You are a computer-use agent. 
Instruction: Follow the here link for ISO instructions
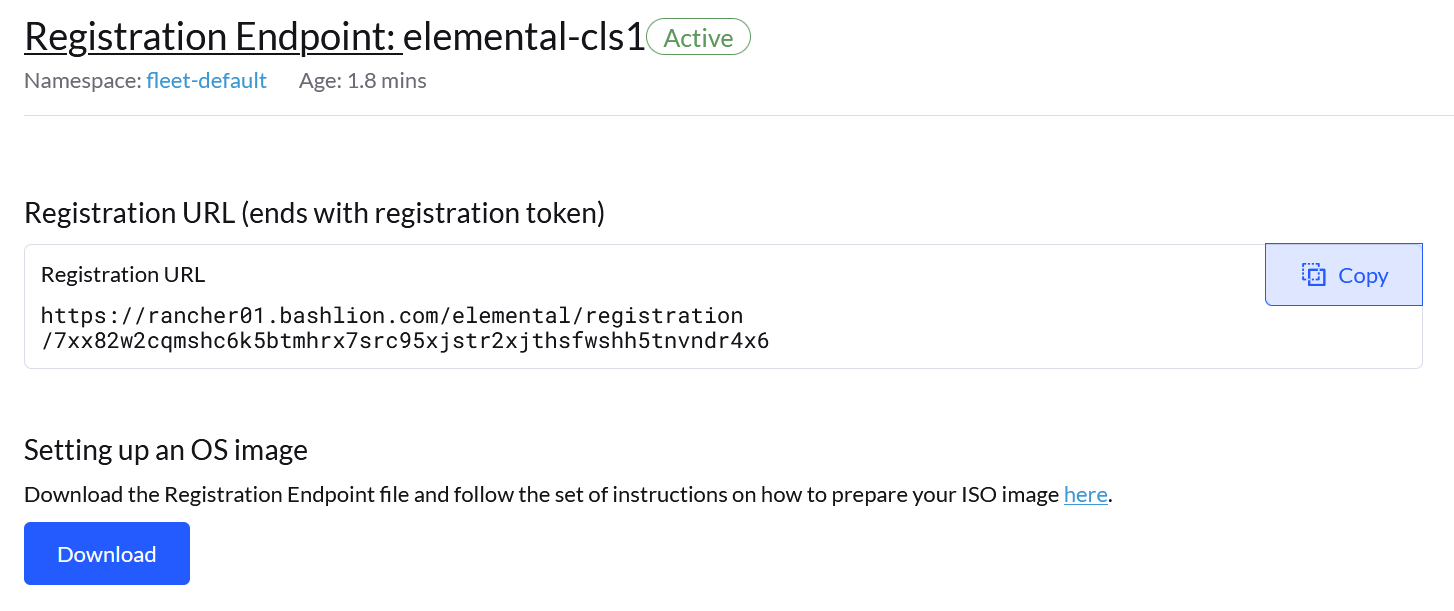pos(1085,494)
